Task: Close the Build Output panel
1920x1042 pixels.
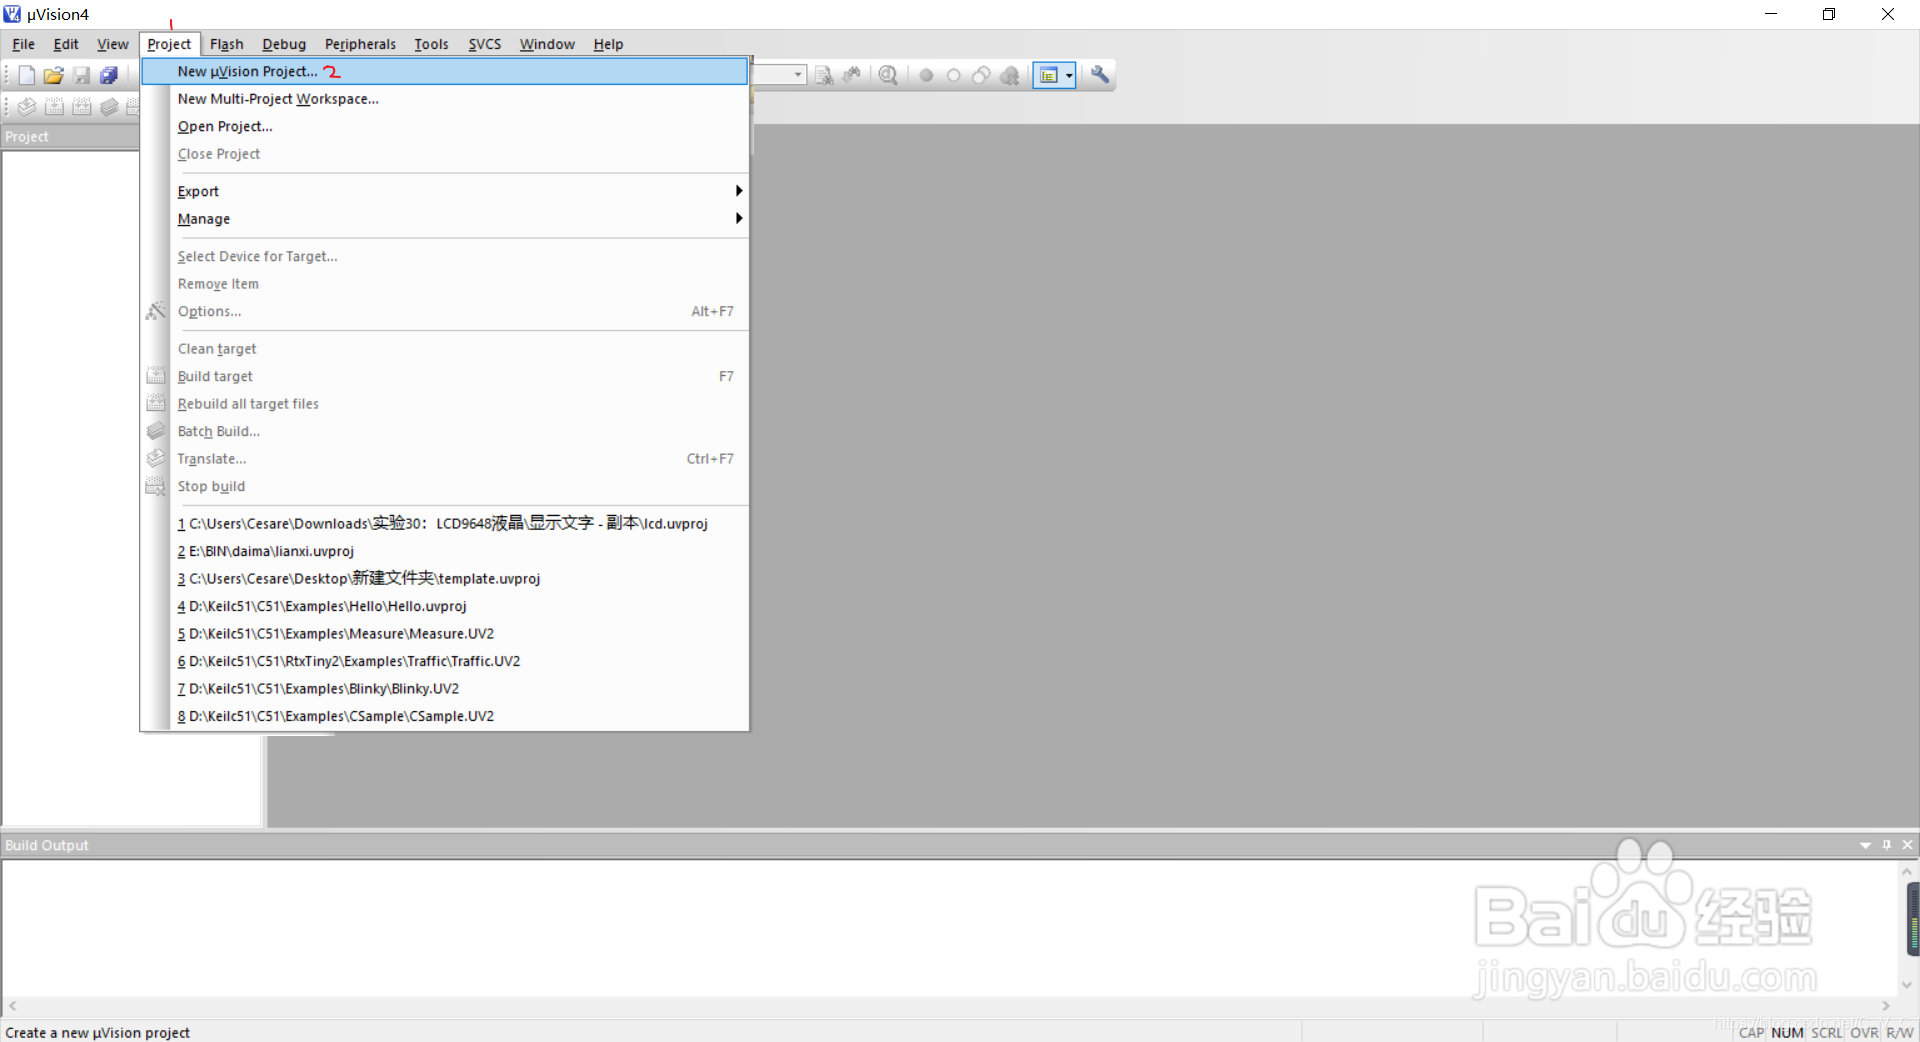Action: 1907,845
